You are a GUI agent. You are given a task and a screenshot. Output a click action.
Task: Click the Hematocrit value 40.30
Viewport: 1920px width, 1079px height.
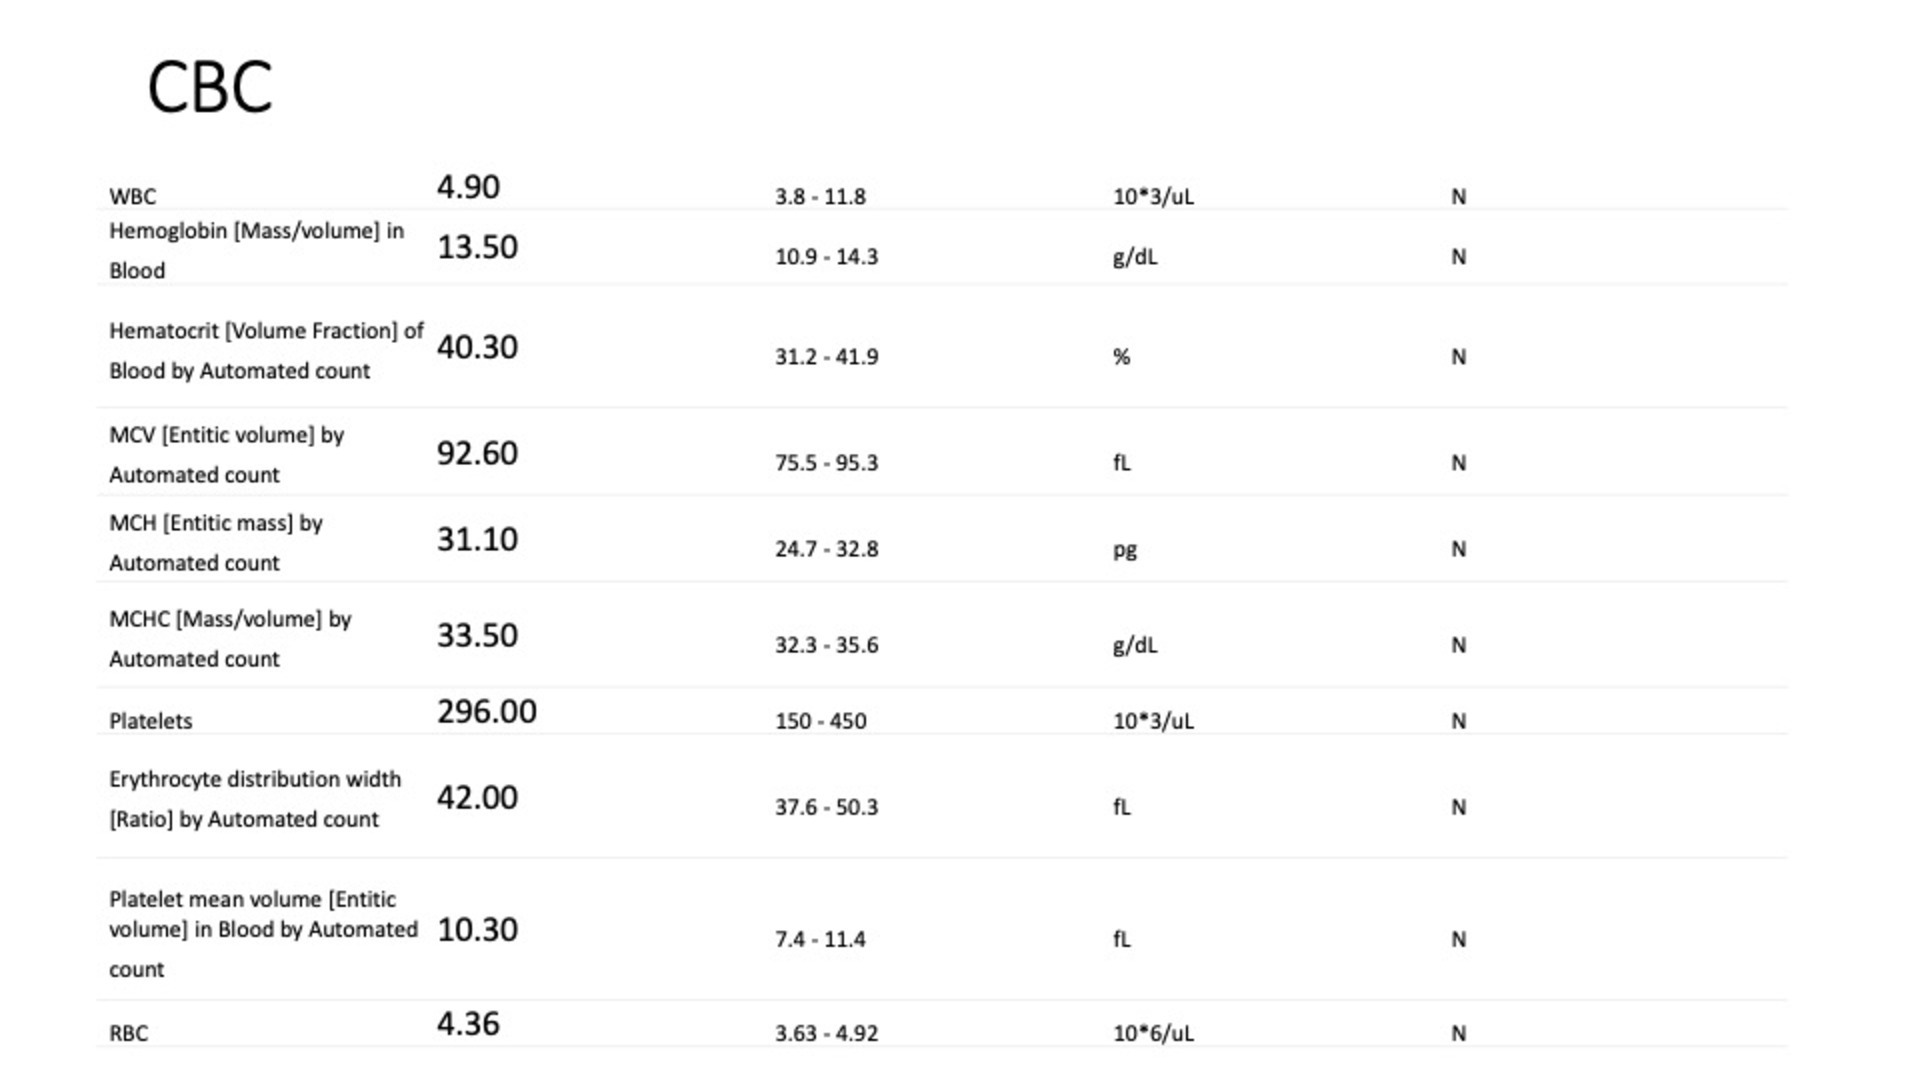[x=477, y=347]
